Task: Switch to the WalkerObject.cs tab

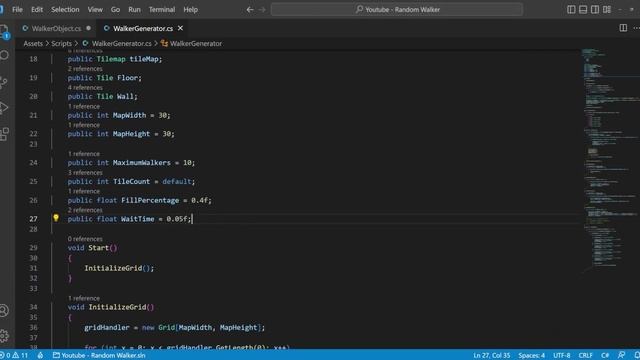Action: 56,28
